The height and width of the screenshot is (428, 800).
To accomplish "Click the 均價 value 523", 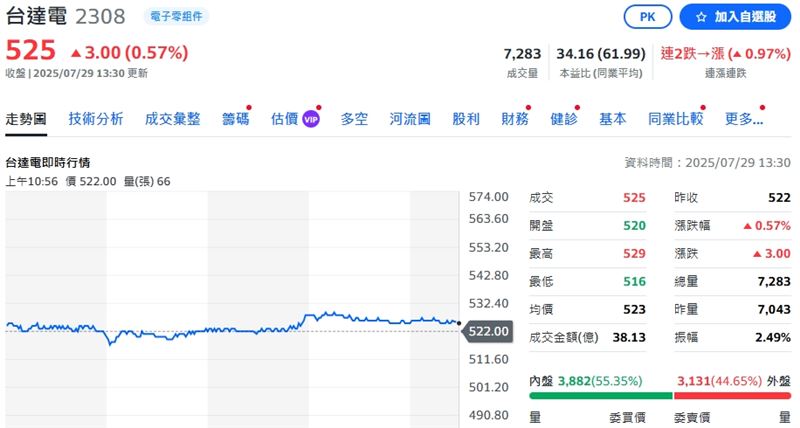I will [634, 310].
